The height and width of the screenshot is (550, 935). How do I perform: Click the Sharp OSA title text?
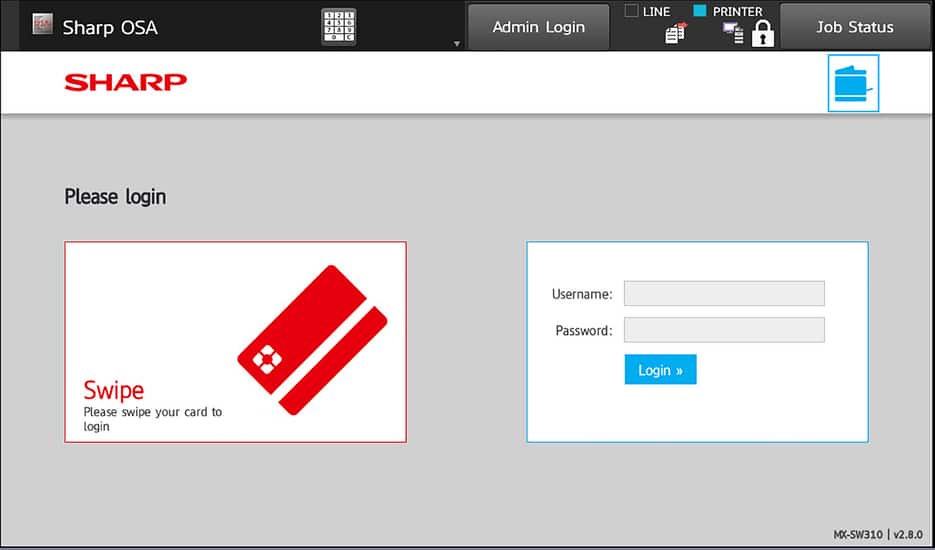tap(110, 27)
